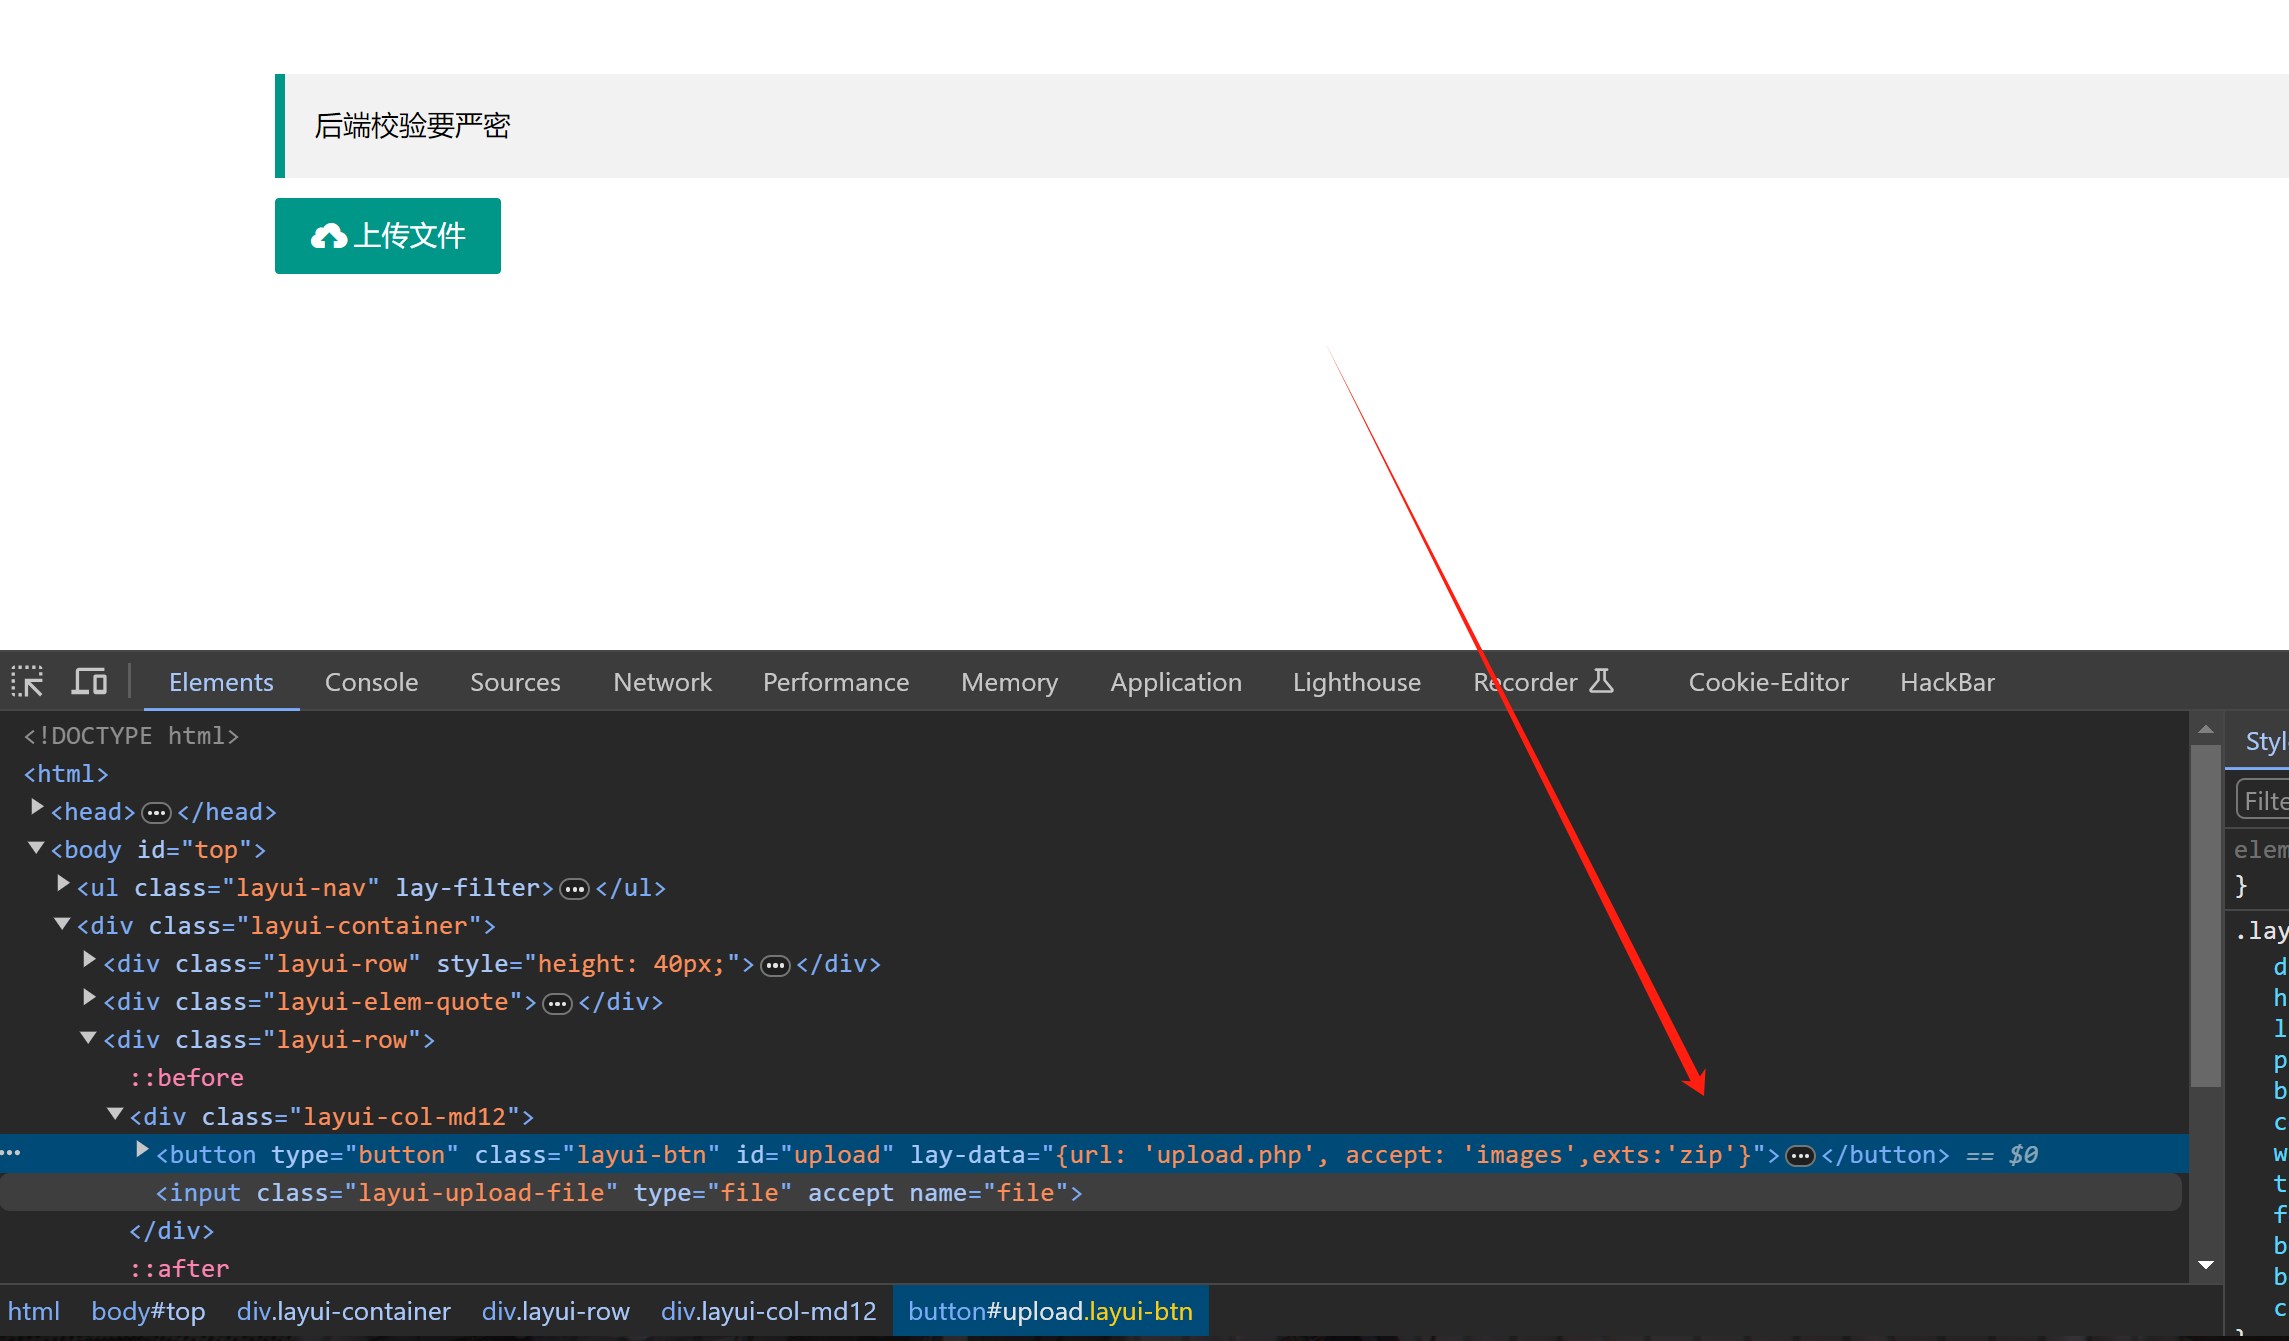Open the Styles pane tab
Viewport: 2289px width, 1341px height.
2266,742
